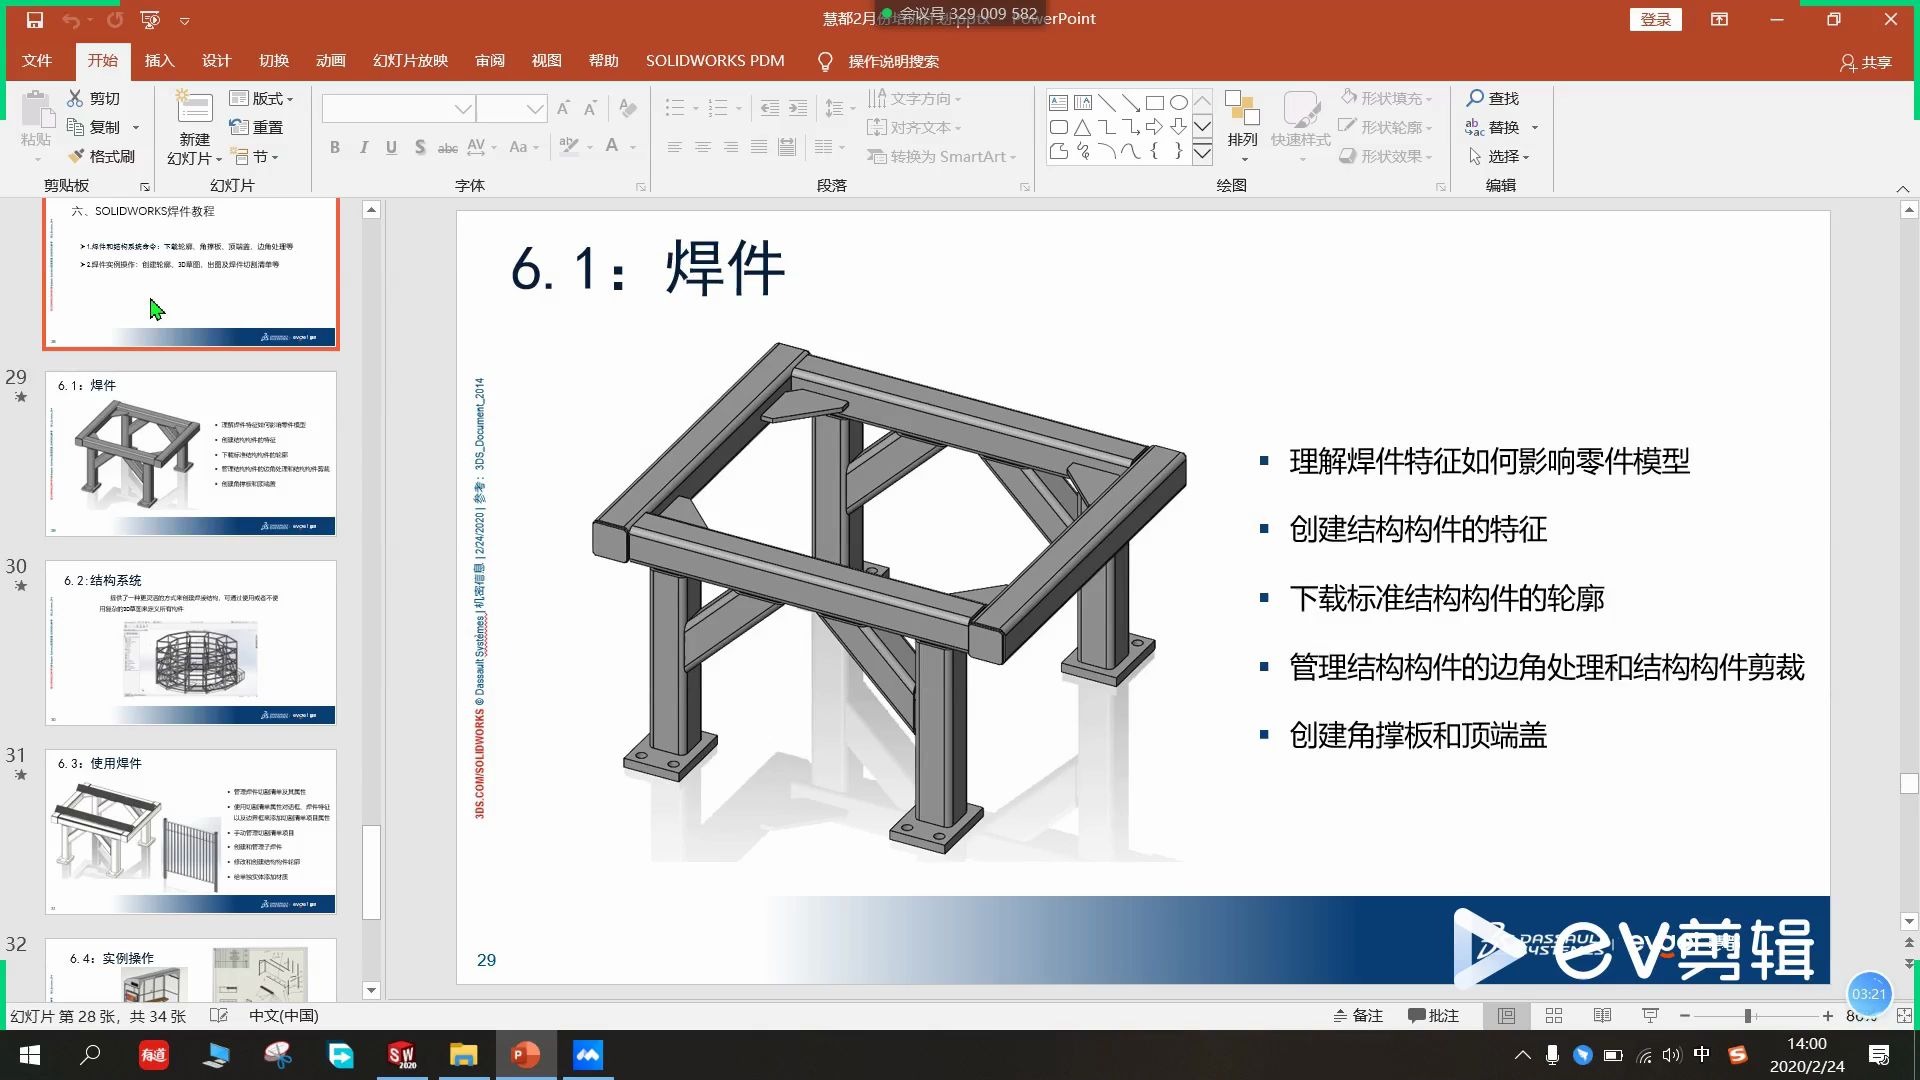1920x1080 pixels.
Task: Click the New Slide icon
Action: point(194,108)
